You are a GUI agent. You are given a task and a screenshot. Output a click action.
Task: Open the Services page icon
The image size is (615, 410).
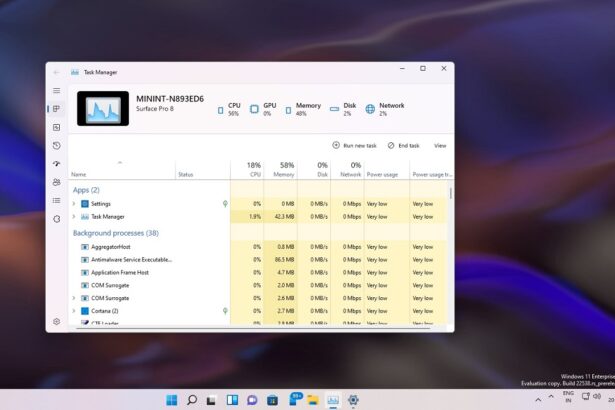point(57,218)
